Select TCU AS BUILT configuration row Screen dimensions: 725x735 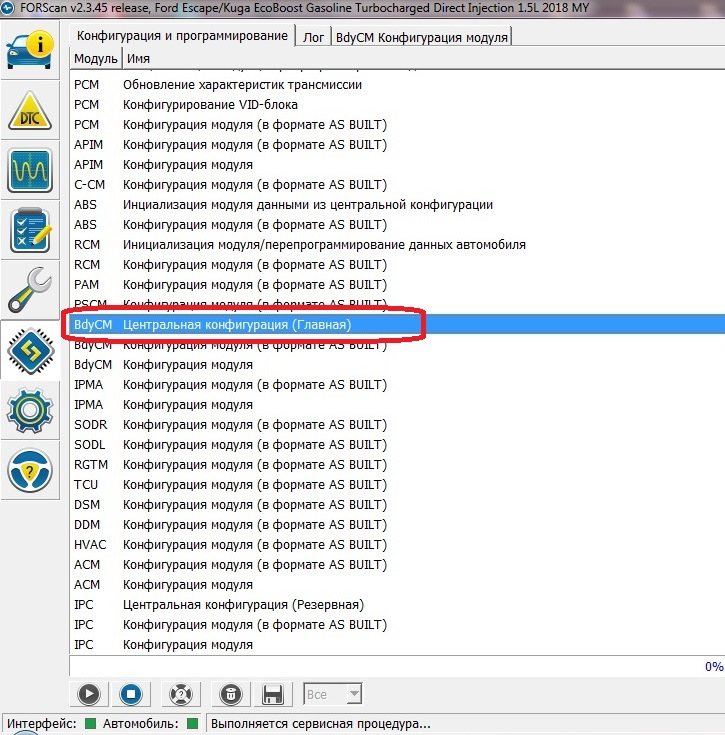tap(397, 485)
